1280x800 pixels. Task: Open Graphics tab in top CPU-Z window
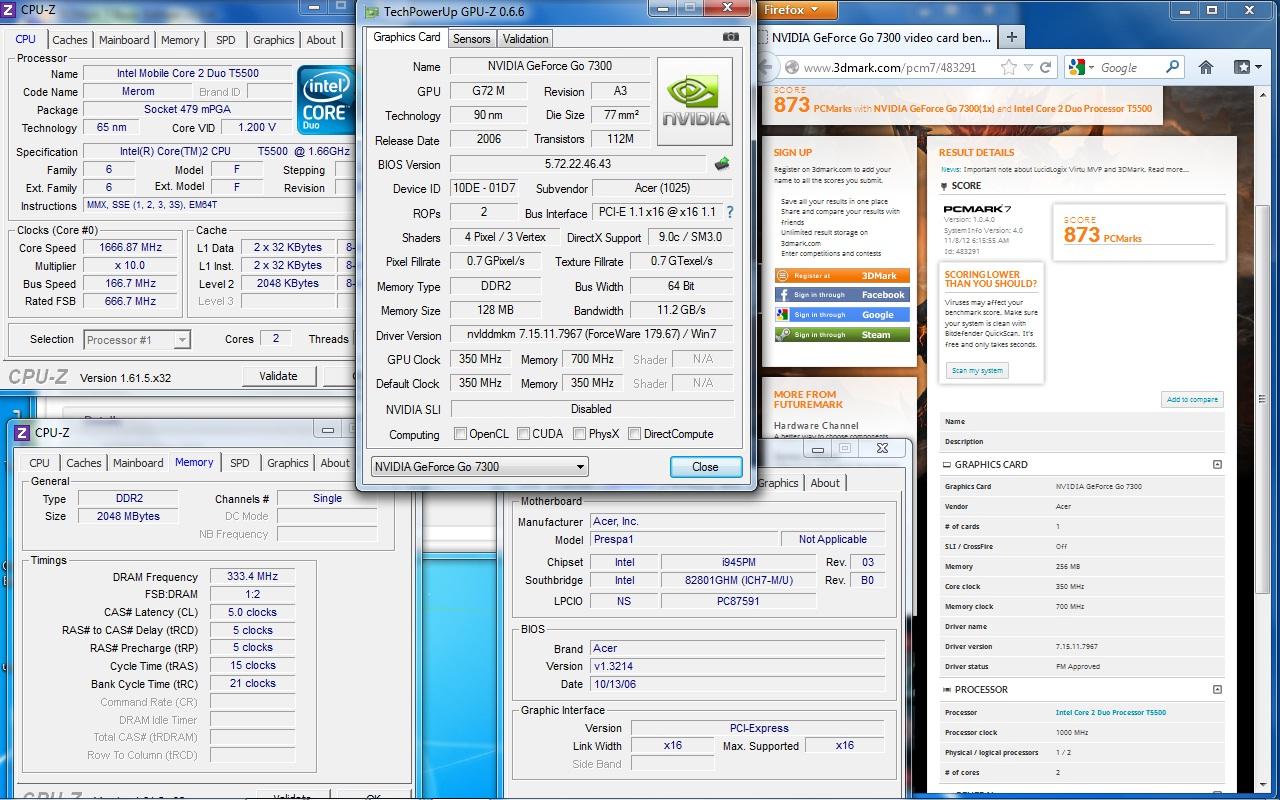pyautogui.click(x=273, y=40)
